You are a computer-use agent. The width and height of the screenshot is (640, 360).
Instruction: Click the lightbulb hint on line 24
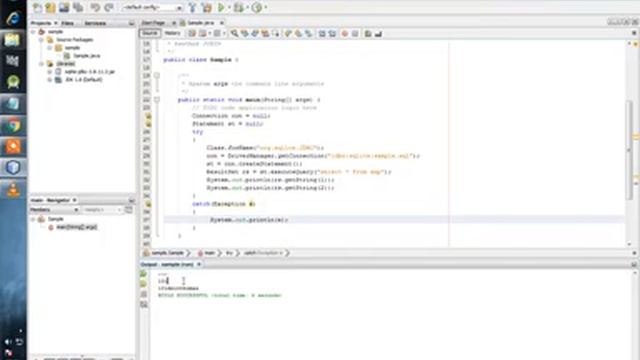coord(148,116)
